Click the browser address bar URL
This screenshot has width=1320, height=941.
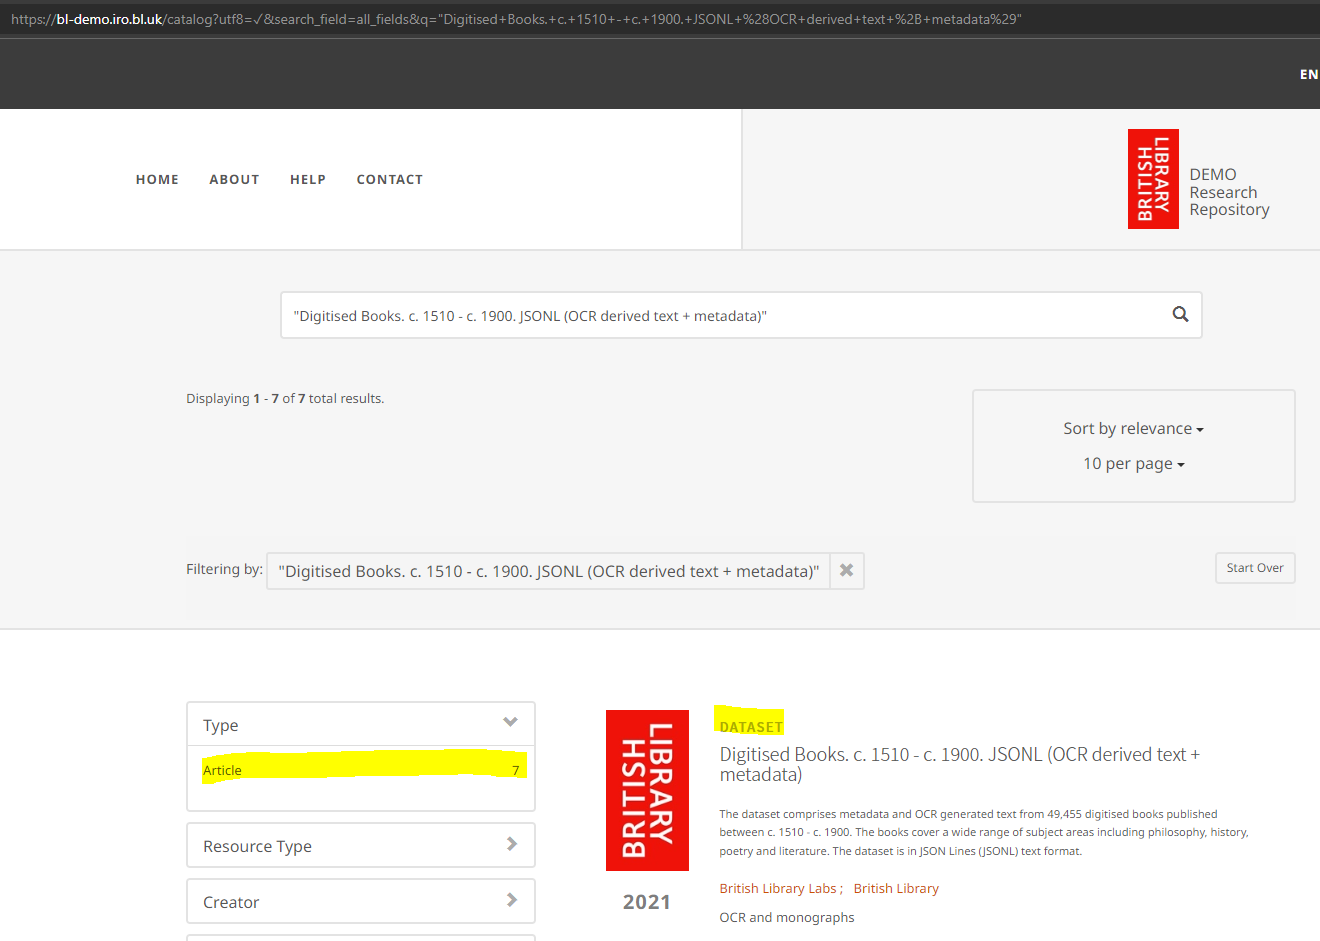[x=516, y=19]
